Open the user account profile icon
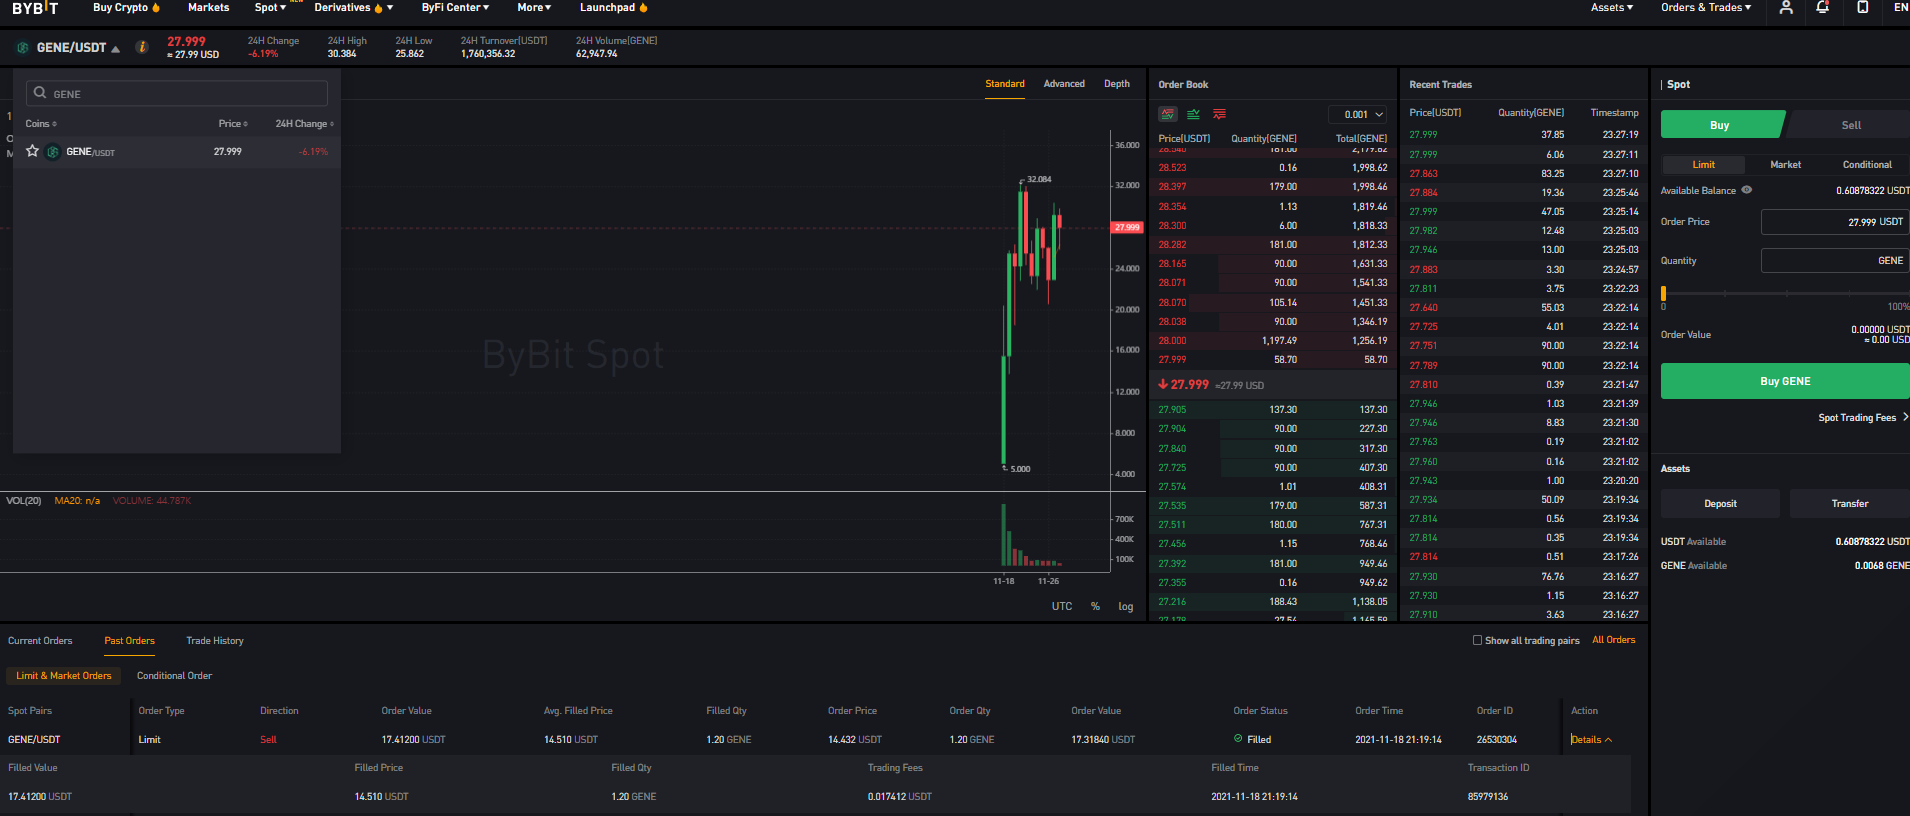Screen dimensions: 1910x816 click(x=1786, y=8)
